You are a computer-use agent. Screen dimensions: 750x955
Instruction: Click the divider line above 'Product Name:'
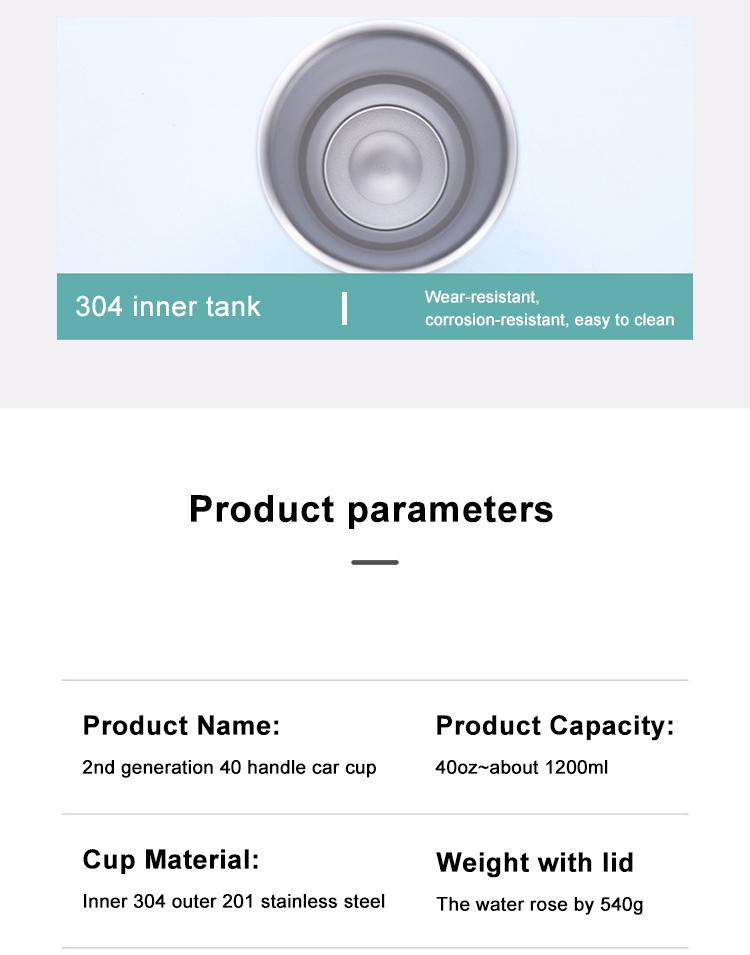point(375,680)
